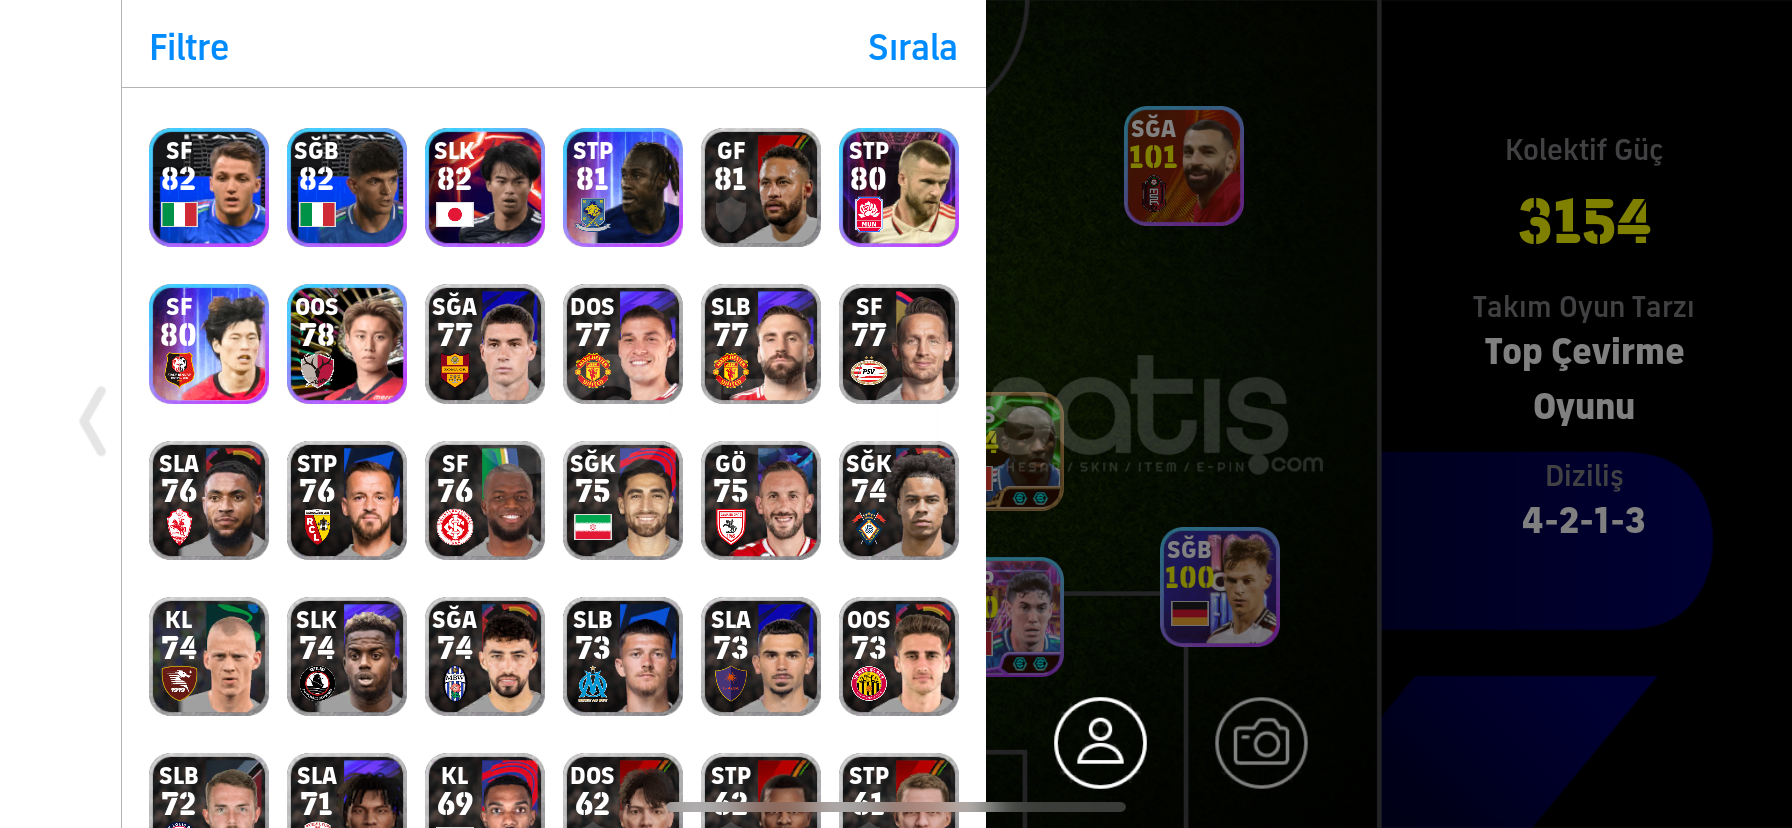Choose the SĞK 75 Iran player card
The image size is (1792, 828).
tap(623, 500)
